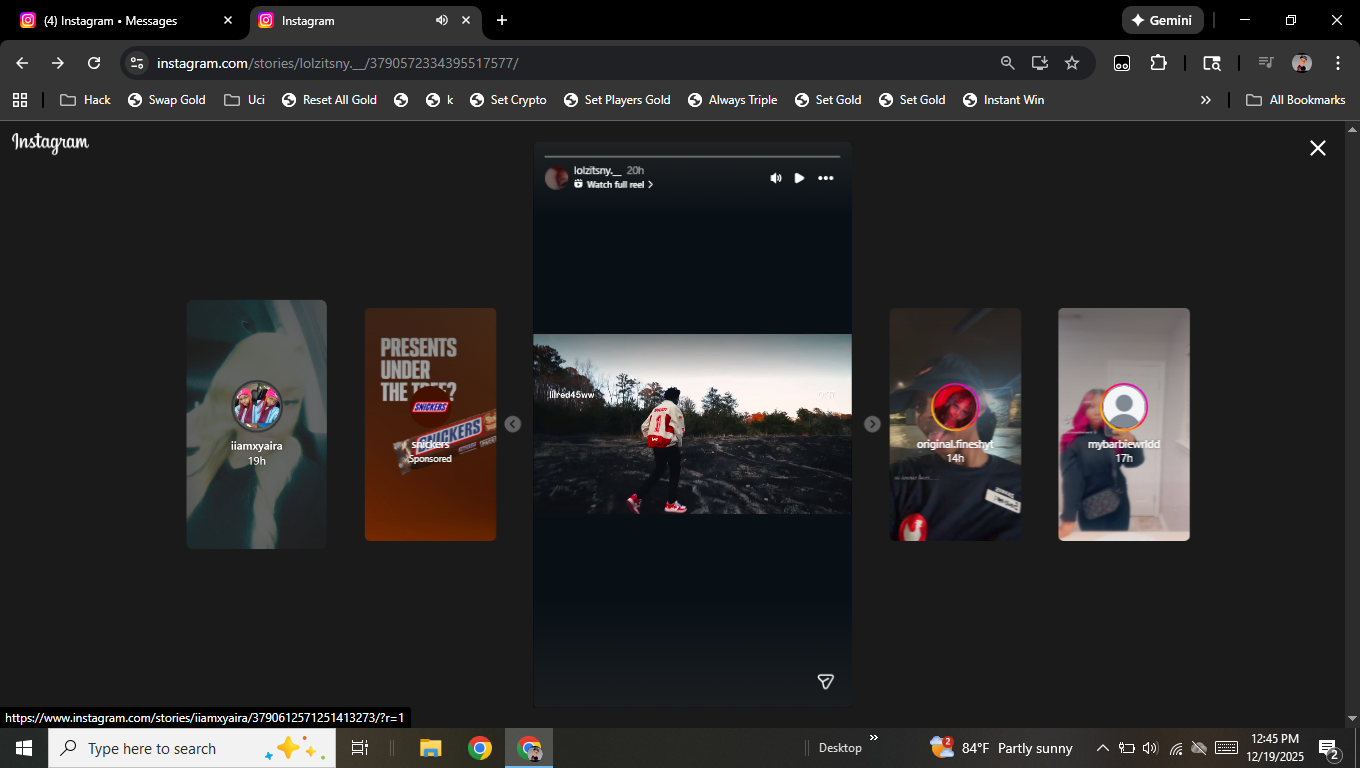Image resolution: width=1360 pixels, height=768 pixels.
Task: Click Reset All Gold bookmark
Action: 329,100
